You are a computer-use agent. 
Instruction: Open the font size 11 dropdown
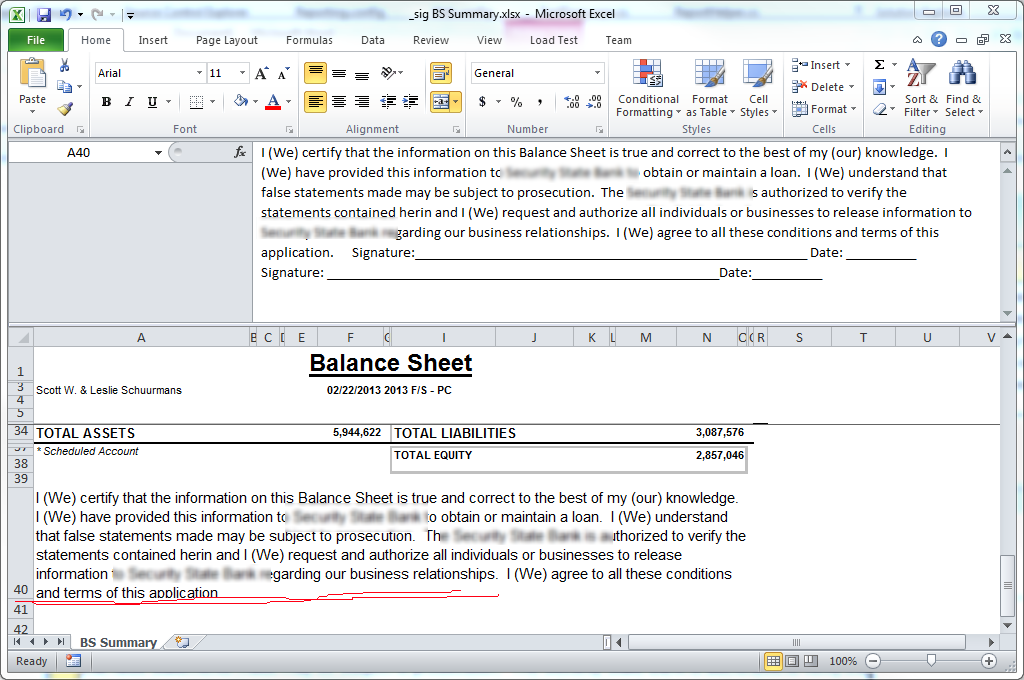(x=242, y=73)
